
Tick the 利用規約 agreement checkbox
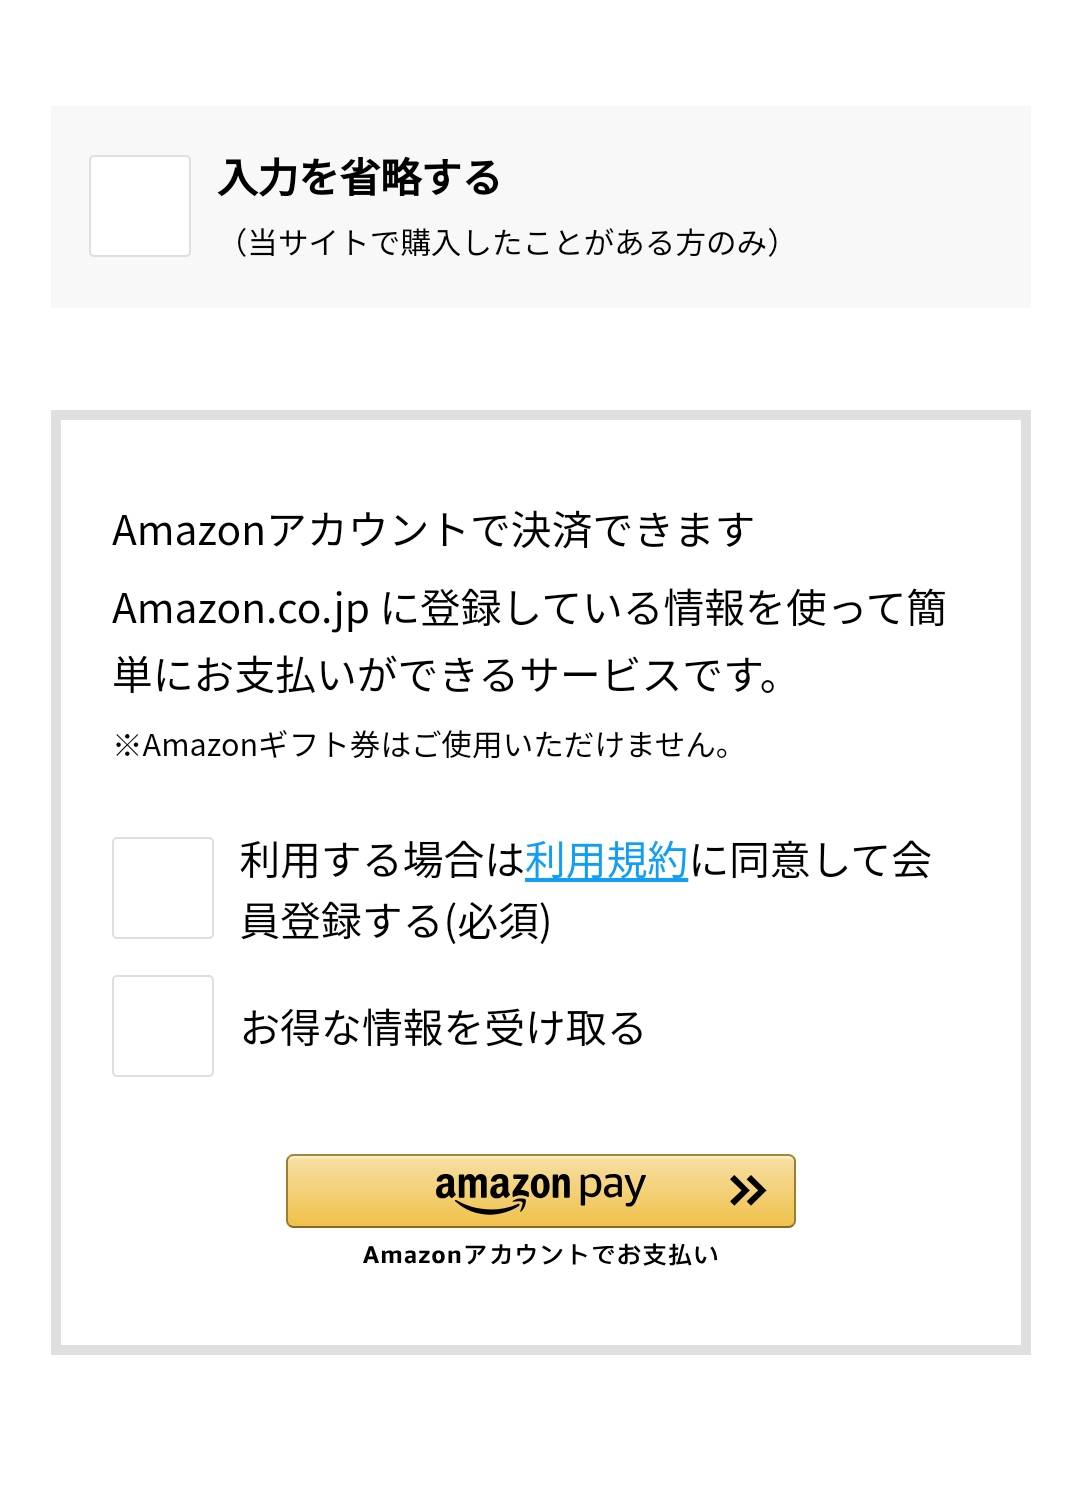163,888
